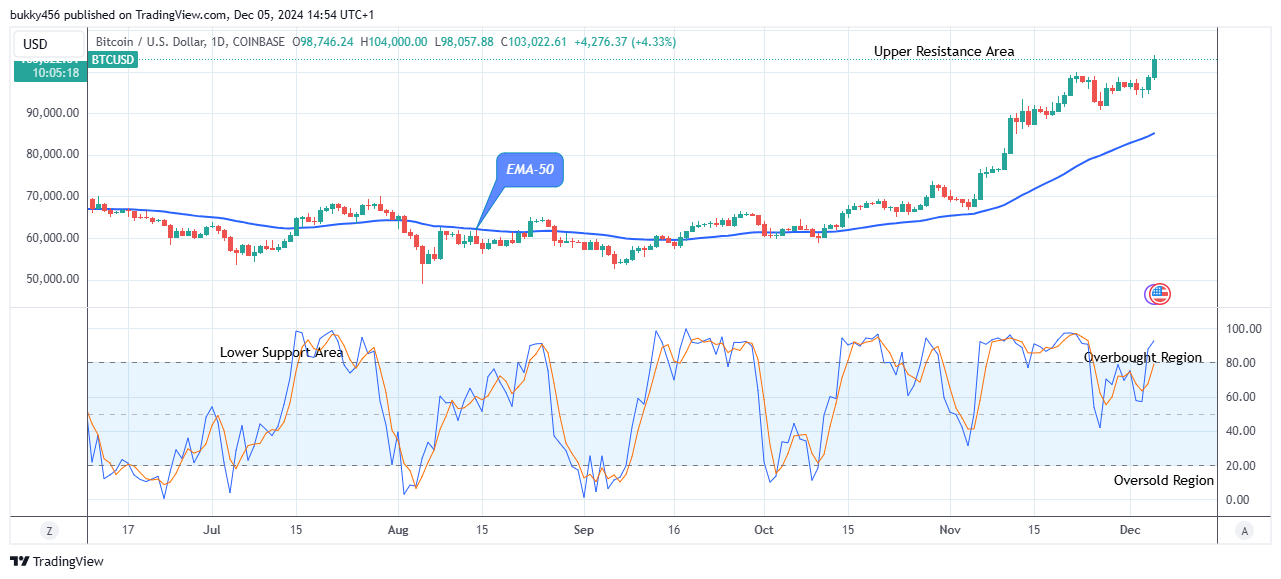The height and width of the screenshot is (579, 1281).
Task: Click the 60,000.00 price axis label
Action: 52,238
